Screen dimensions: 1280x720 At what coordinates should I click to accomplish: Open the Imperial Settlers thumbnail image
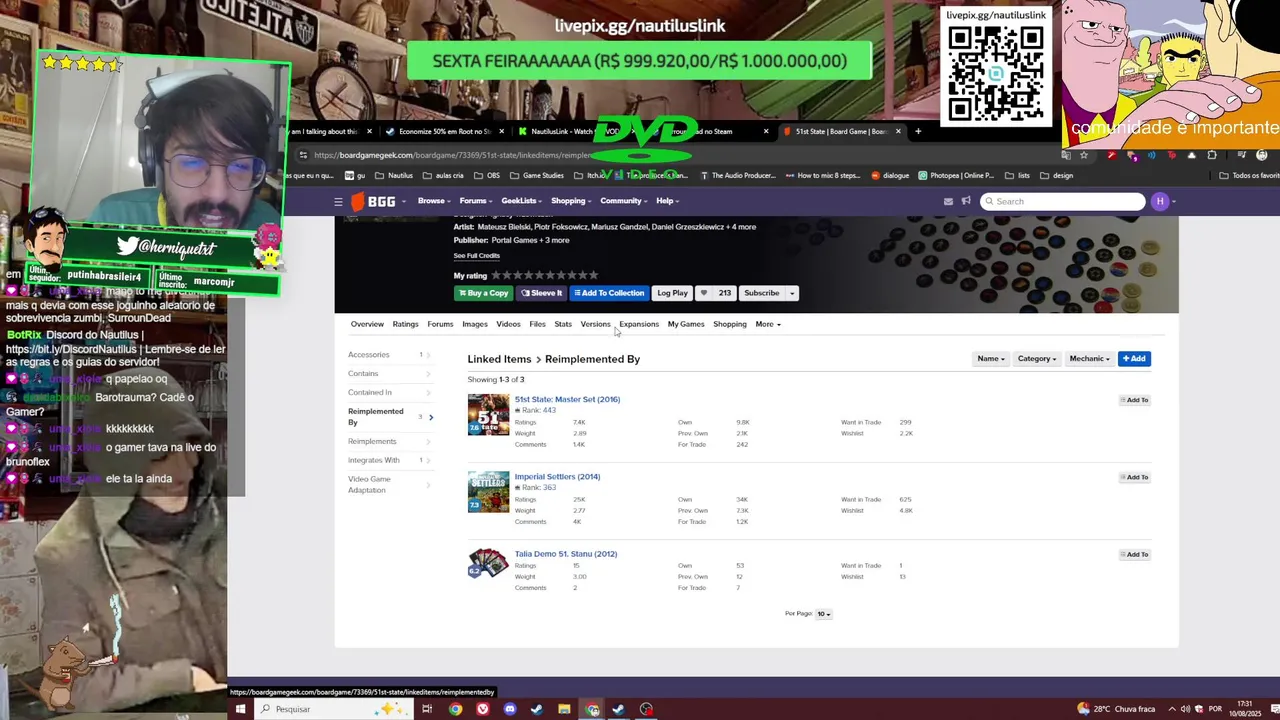(x=488, y=492)
